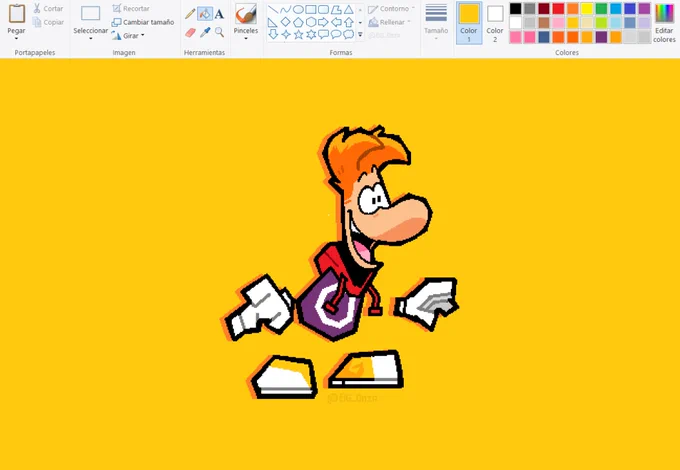Choose the Pentagon shape
The image size is (680, 470).
(298, 22)
